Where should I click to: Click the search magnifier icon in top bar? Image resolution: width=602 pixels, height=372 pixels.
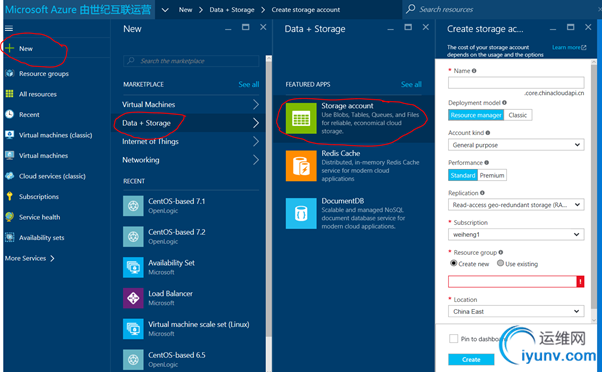(410, 9)
